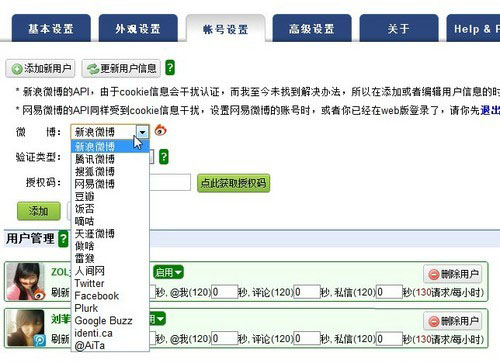The image size is (500, 363).
Task: Click the 更新用户信息 button
Action: coord(121,69)
